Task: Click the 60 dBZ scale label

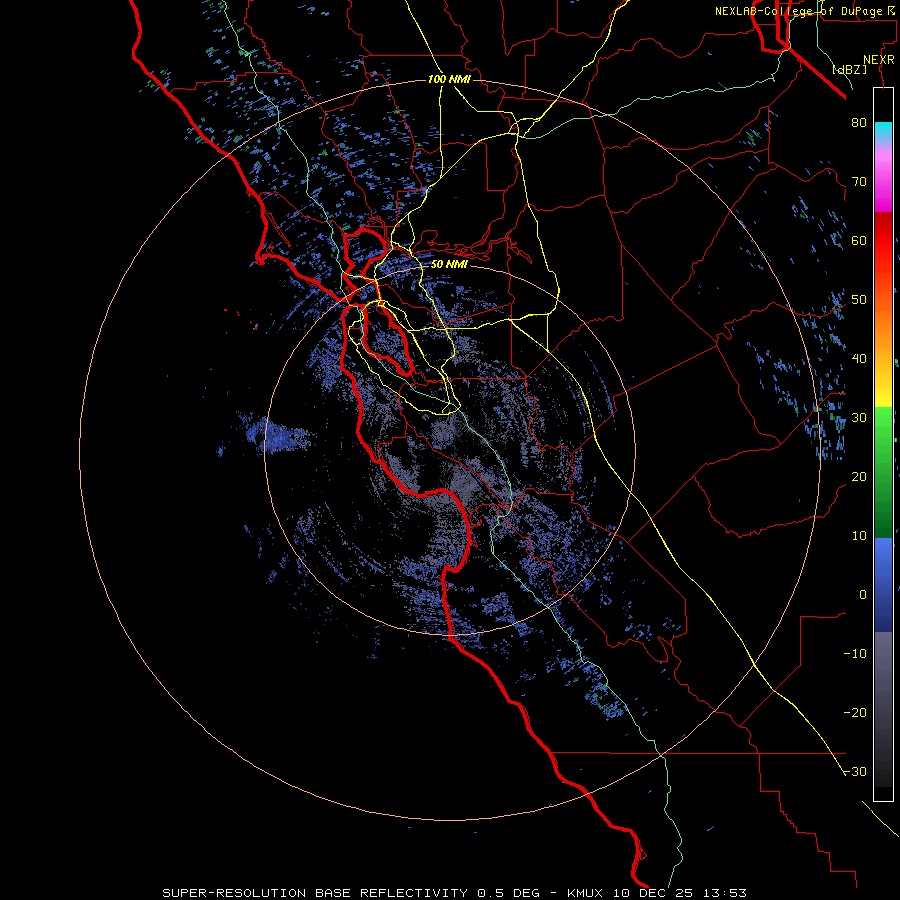Action: coord(859,240)
